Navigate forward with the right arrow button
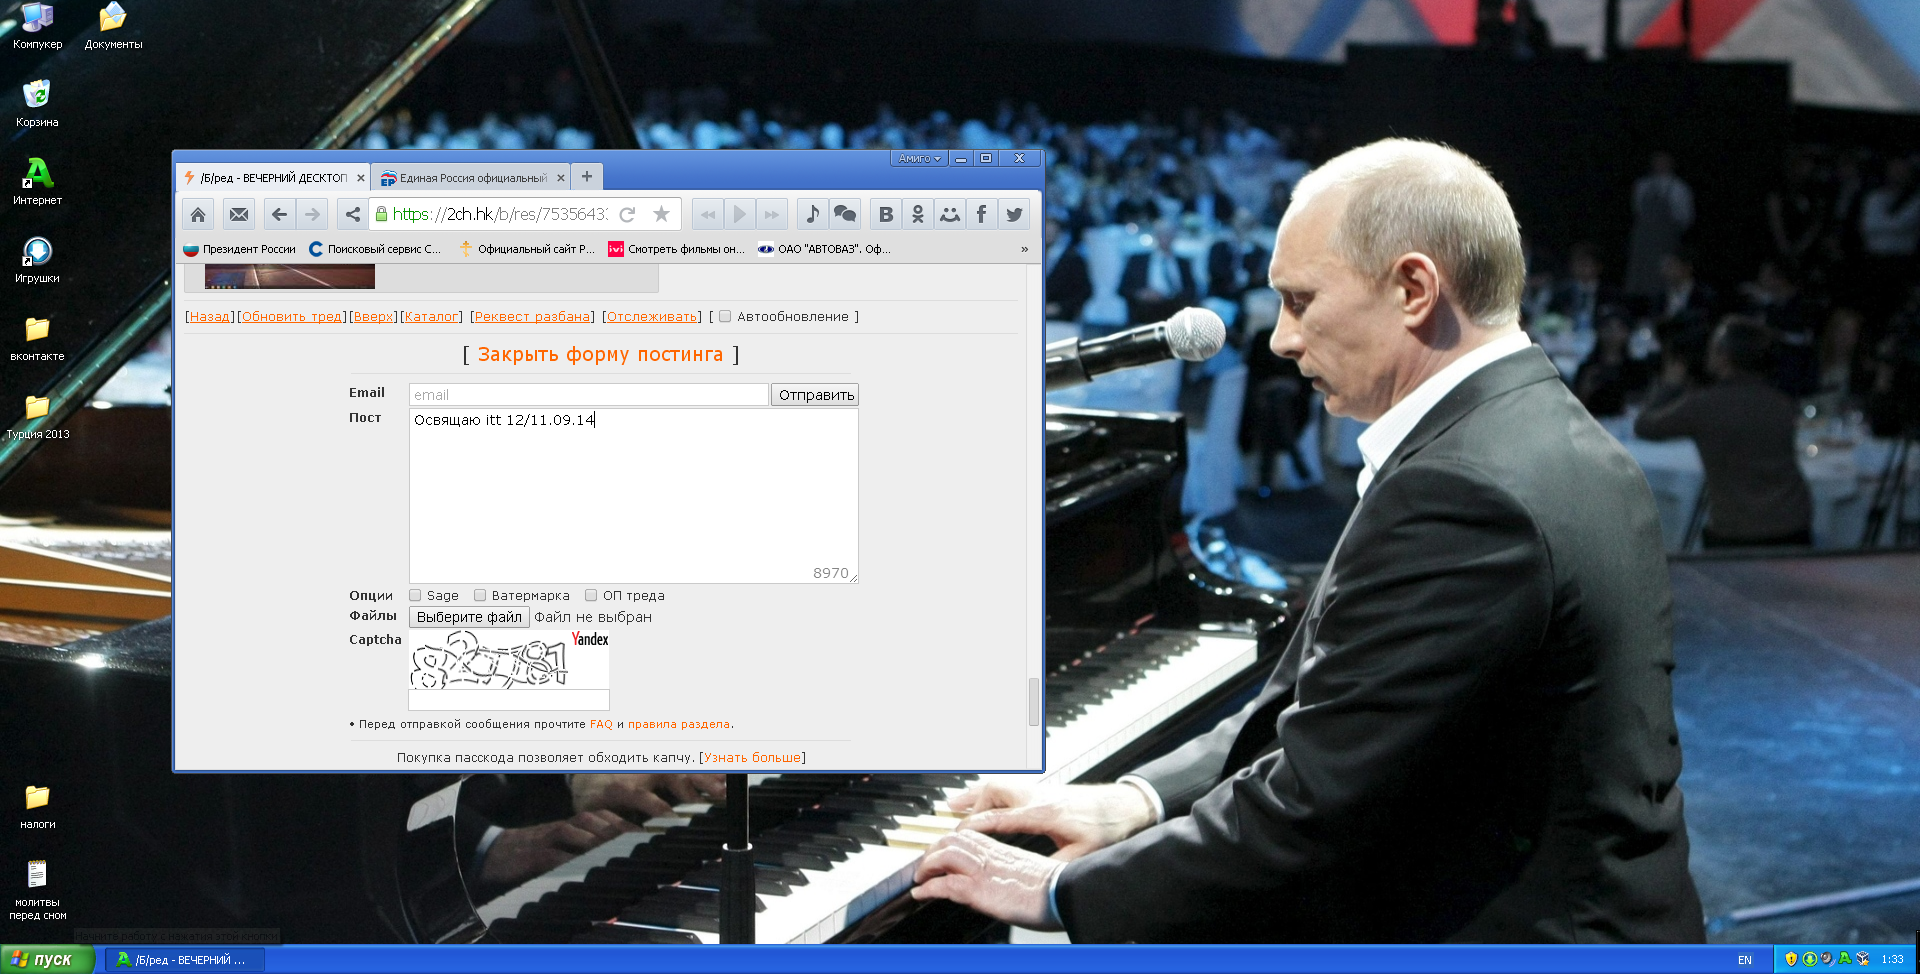This screenshot has width=1920, height=974. point(313,214)
